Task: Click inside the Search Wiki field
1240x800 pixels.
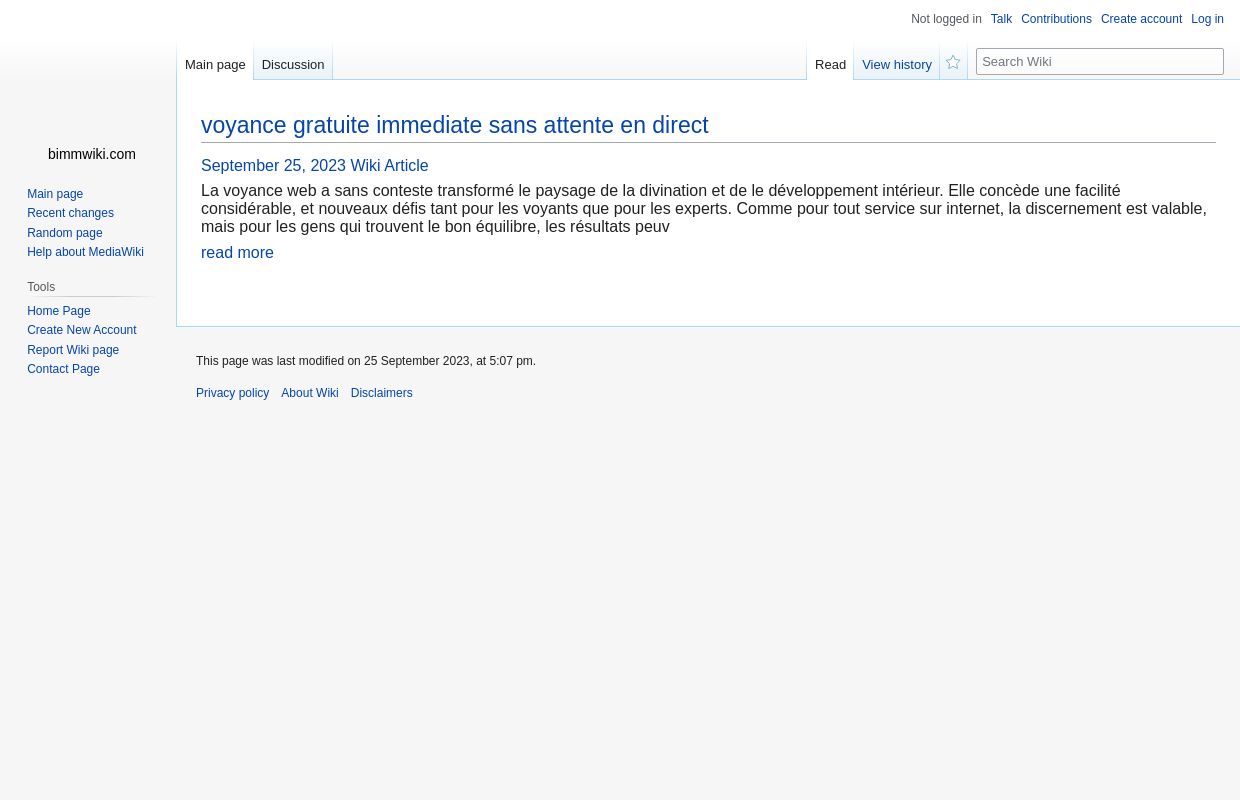Action: [1100, 61]
